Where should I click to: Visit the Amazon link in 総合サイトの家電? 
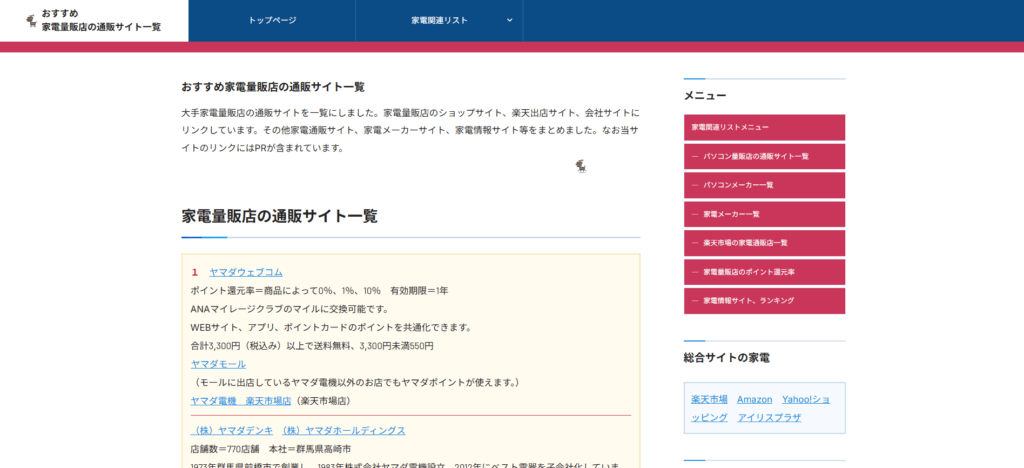(754, 399)
